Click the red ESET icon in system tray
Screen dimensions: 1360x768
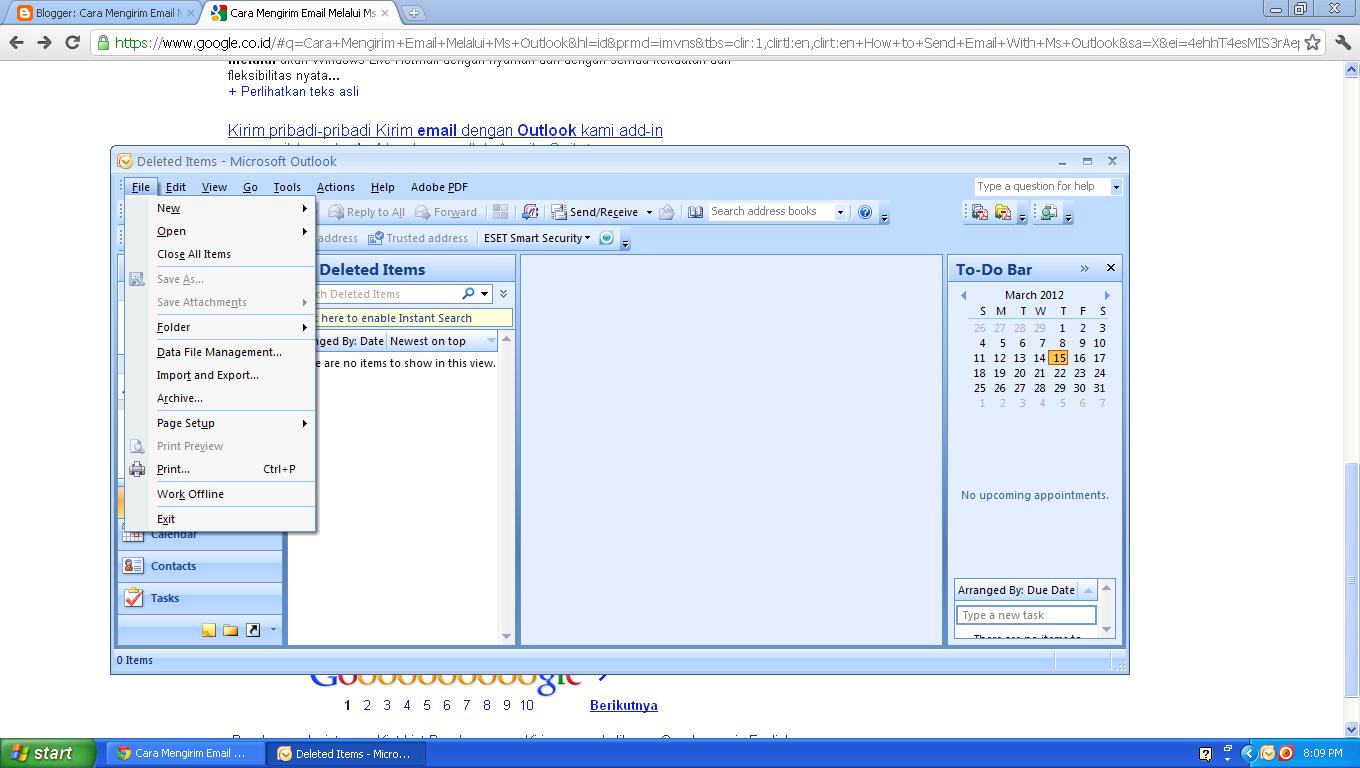pos(1286,753)
